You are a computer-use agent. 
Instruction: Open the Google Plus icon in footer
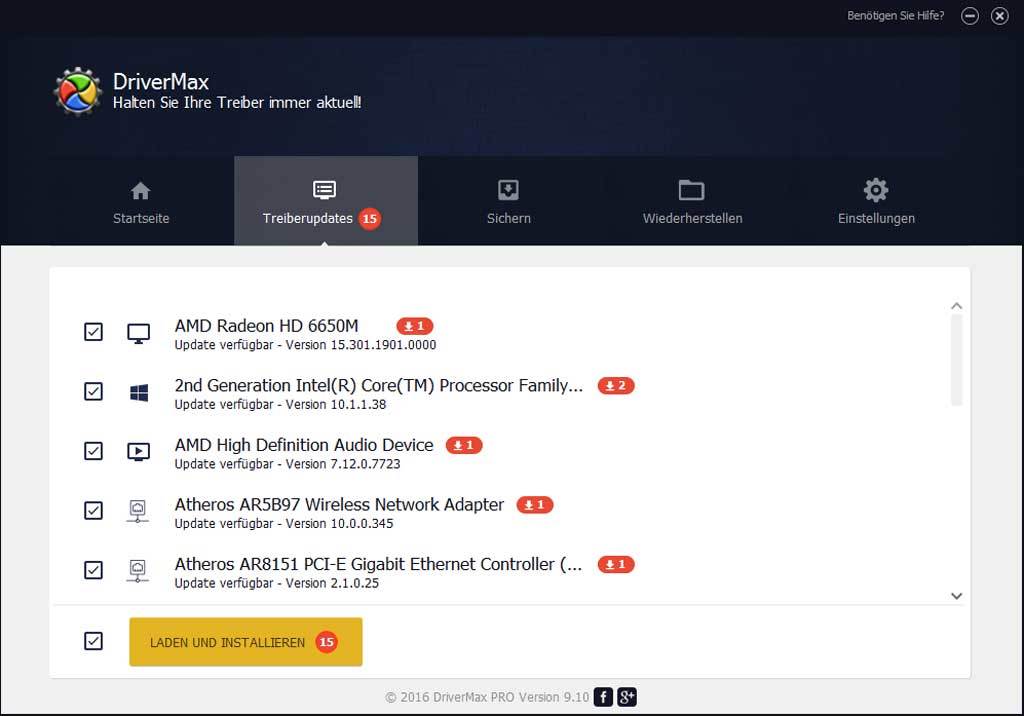click(x=627, y=697)
